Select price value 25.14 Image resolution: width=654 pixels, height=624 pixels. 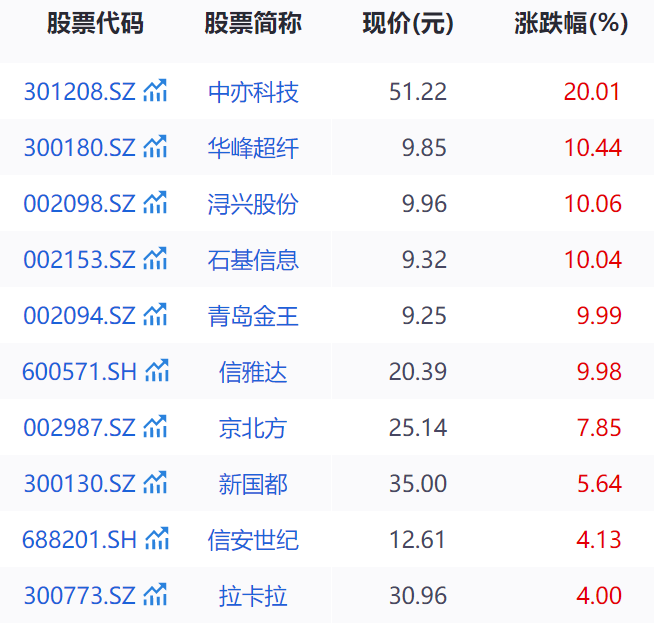(418, 428)
